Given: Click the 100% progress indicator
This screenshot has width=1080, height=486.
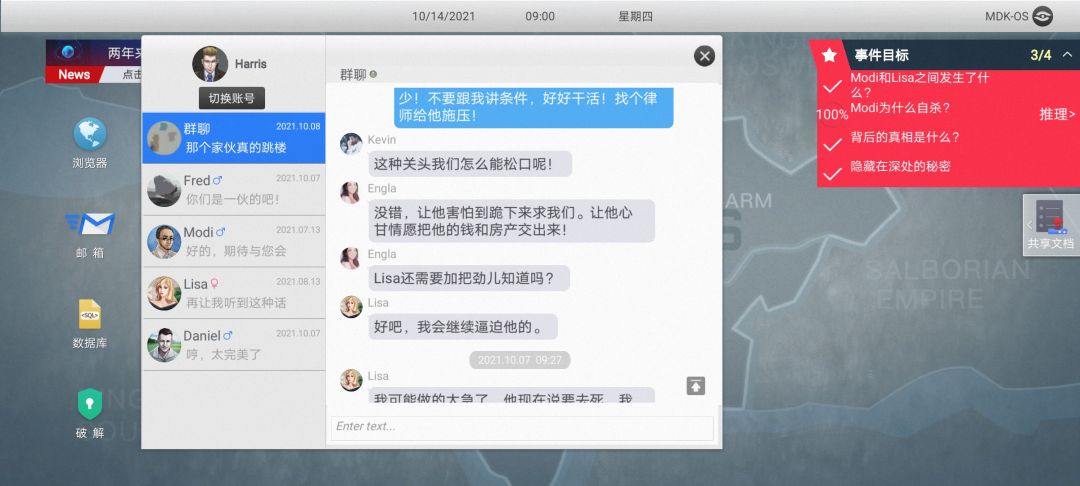Looking at the screenshot, I should (832, 115).
